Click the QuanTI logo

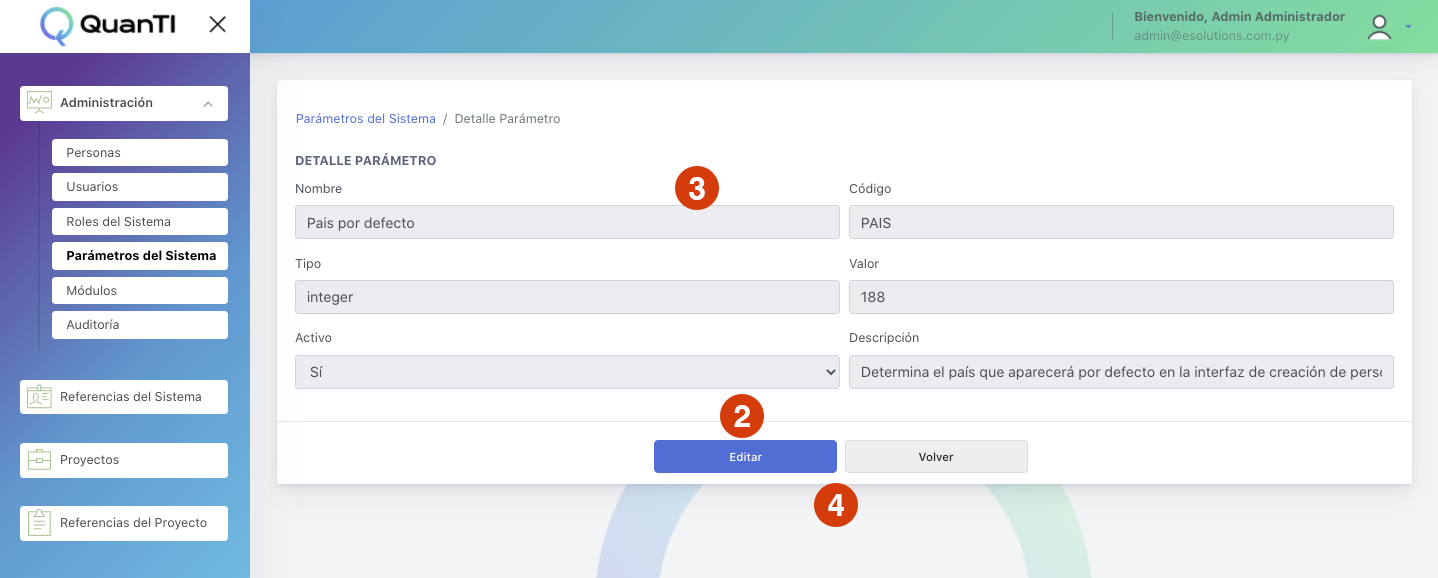coord(108,26)
